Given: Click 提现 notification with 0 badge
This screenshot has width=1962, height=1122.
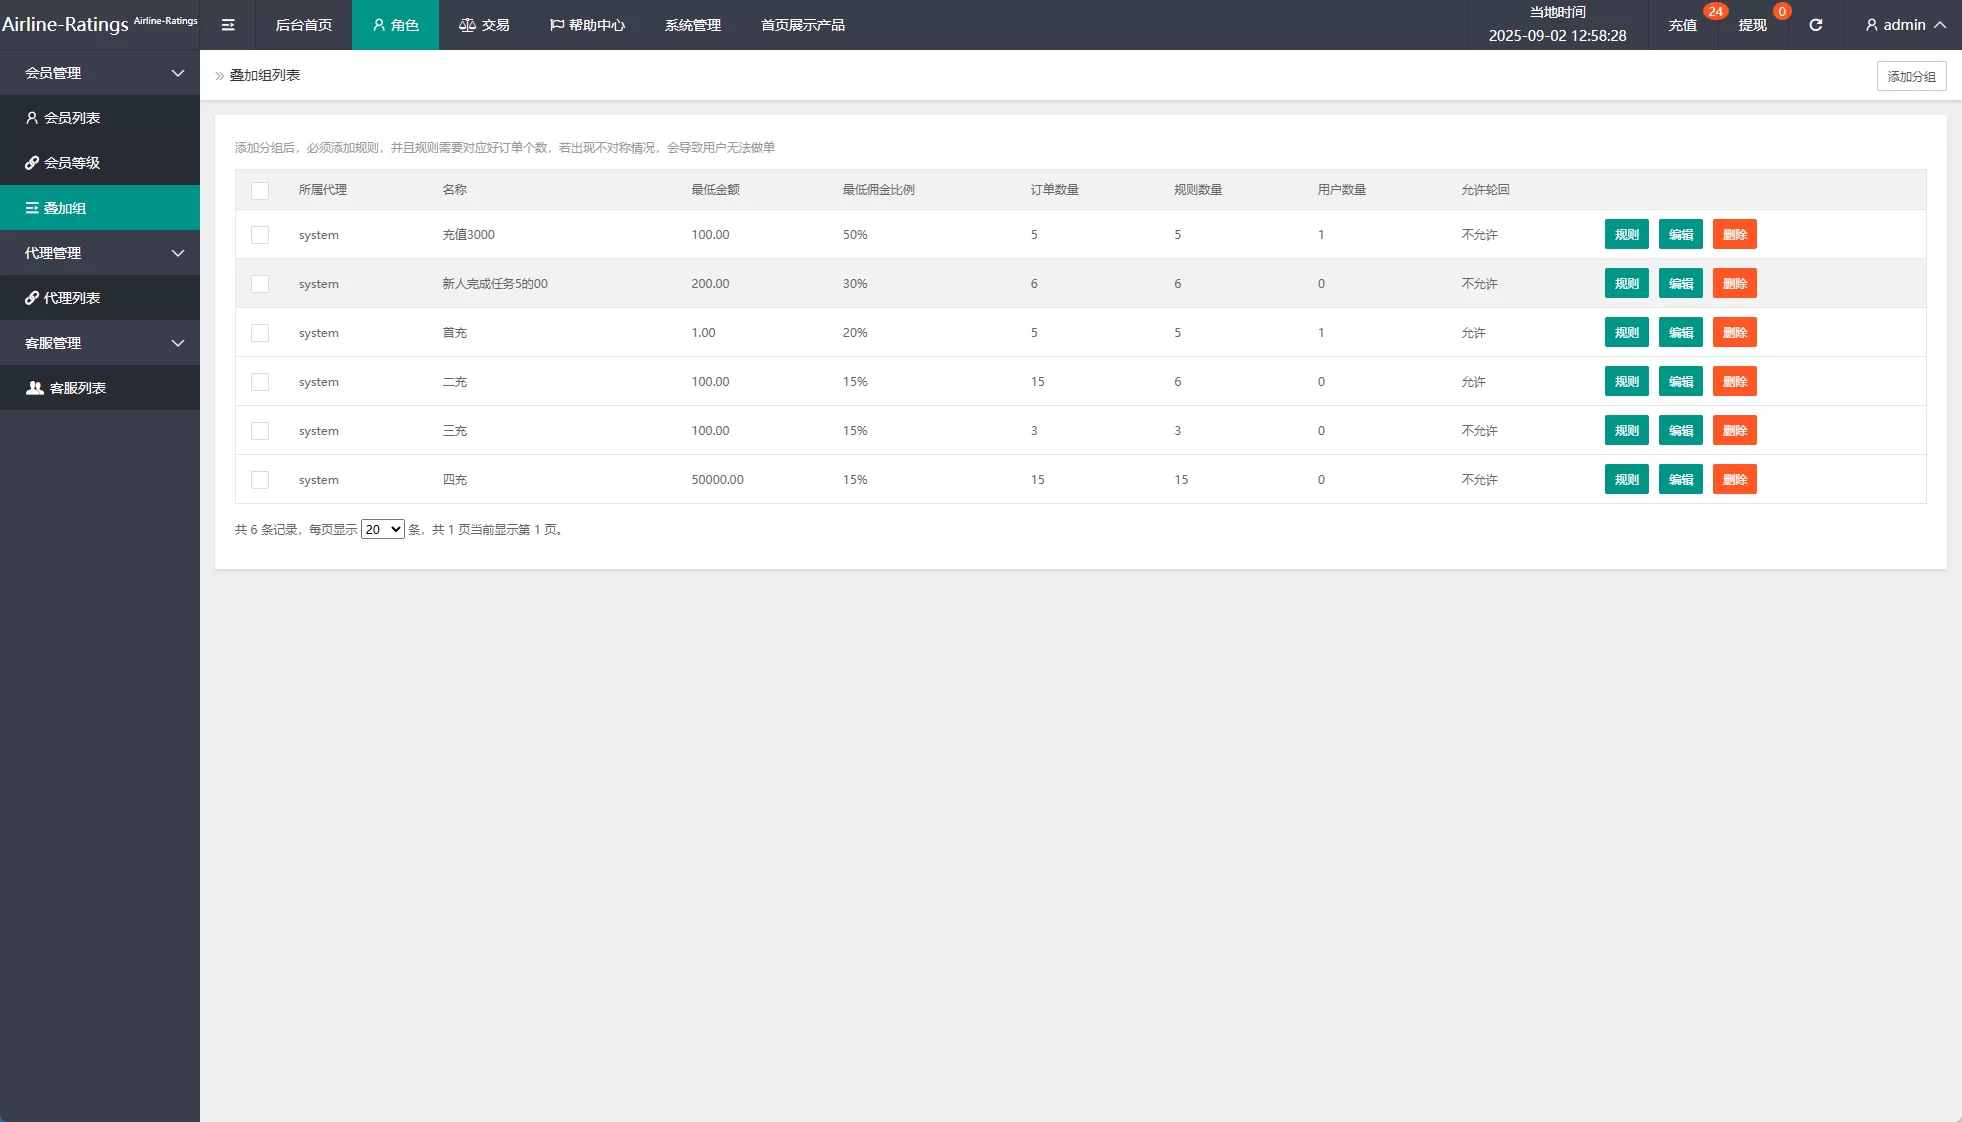Looking at the screenshot, I should coord(1753,25).
